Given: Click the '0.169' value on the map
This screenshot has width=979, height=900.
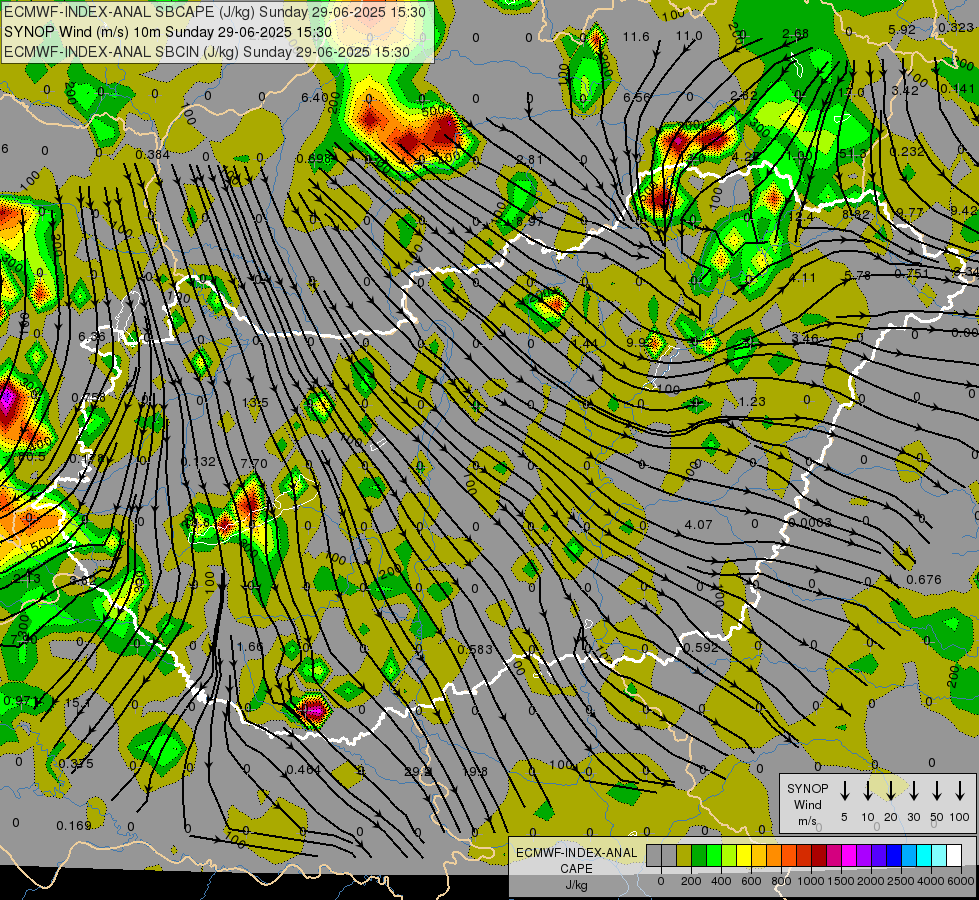Looking at the screenshot, I should [74, 826].
